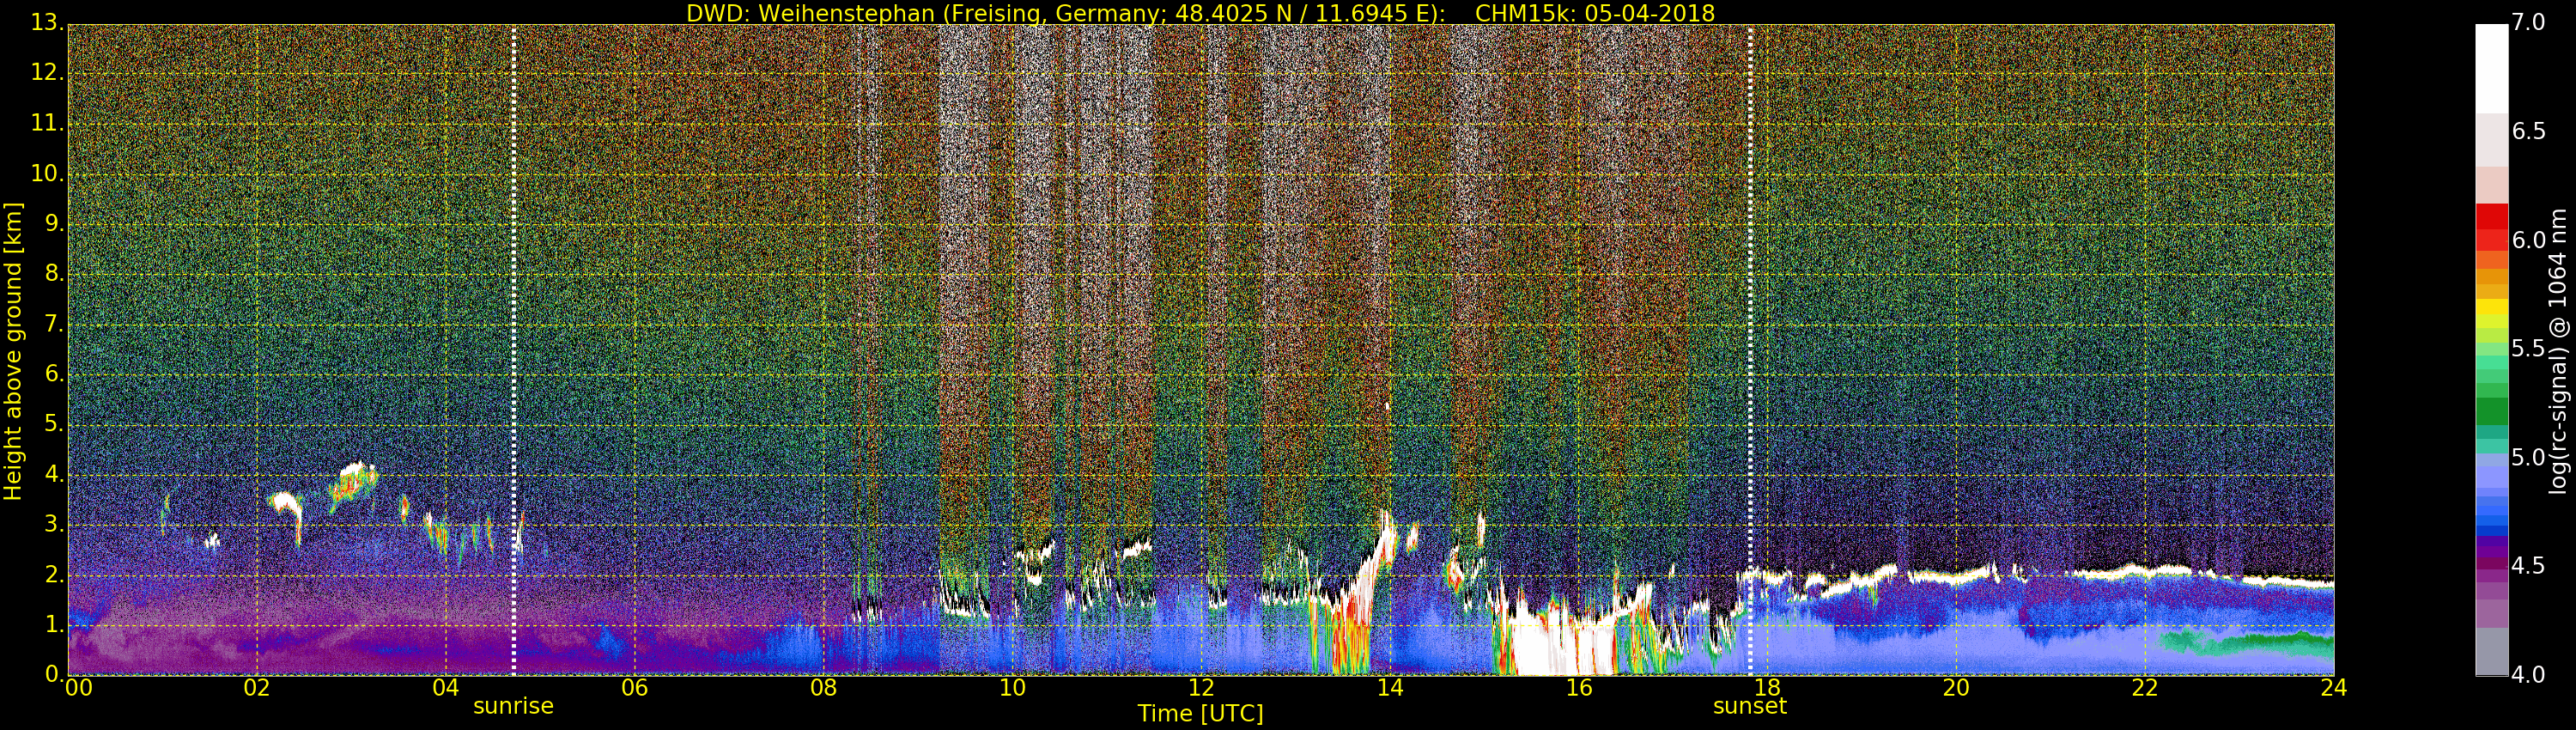Click the '5.0' colorbar scale value
This screenshot has width=2576, height=730.
pyautogui.click(x=2528, y=458)
